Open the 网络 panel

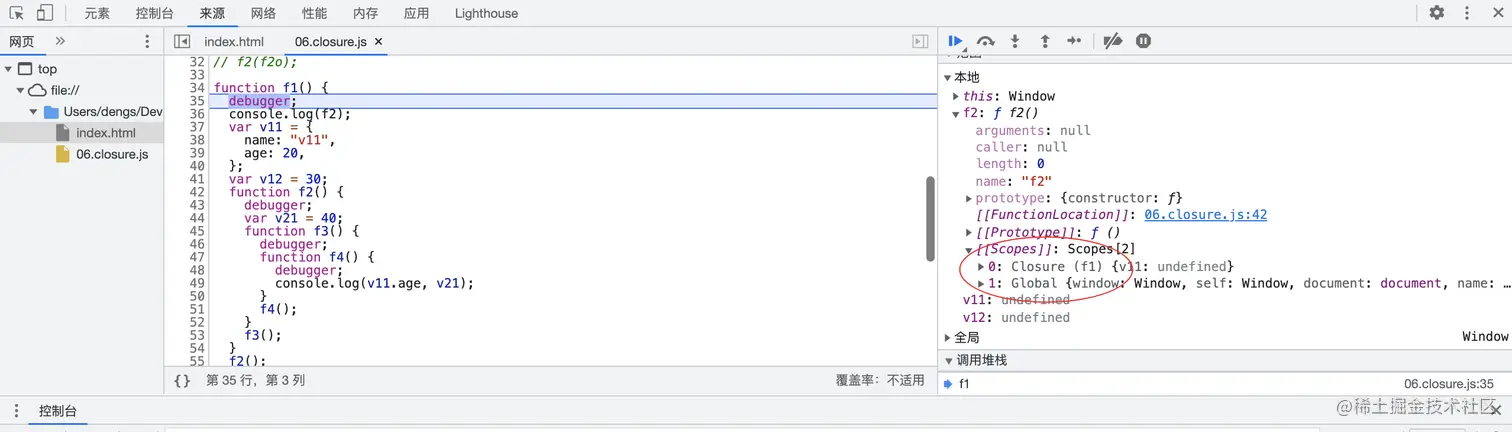[263, 13]
